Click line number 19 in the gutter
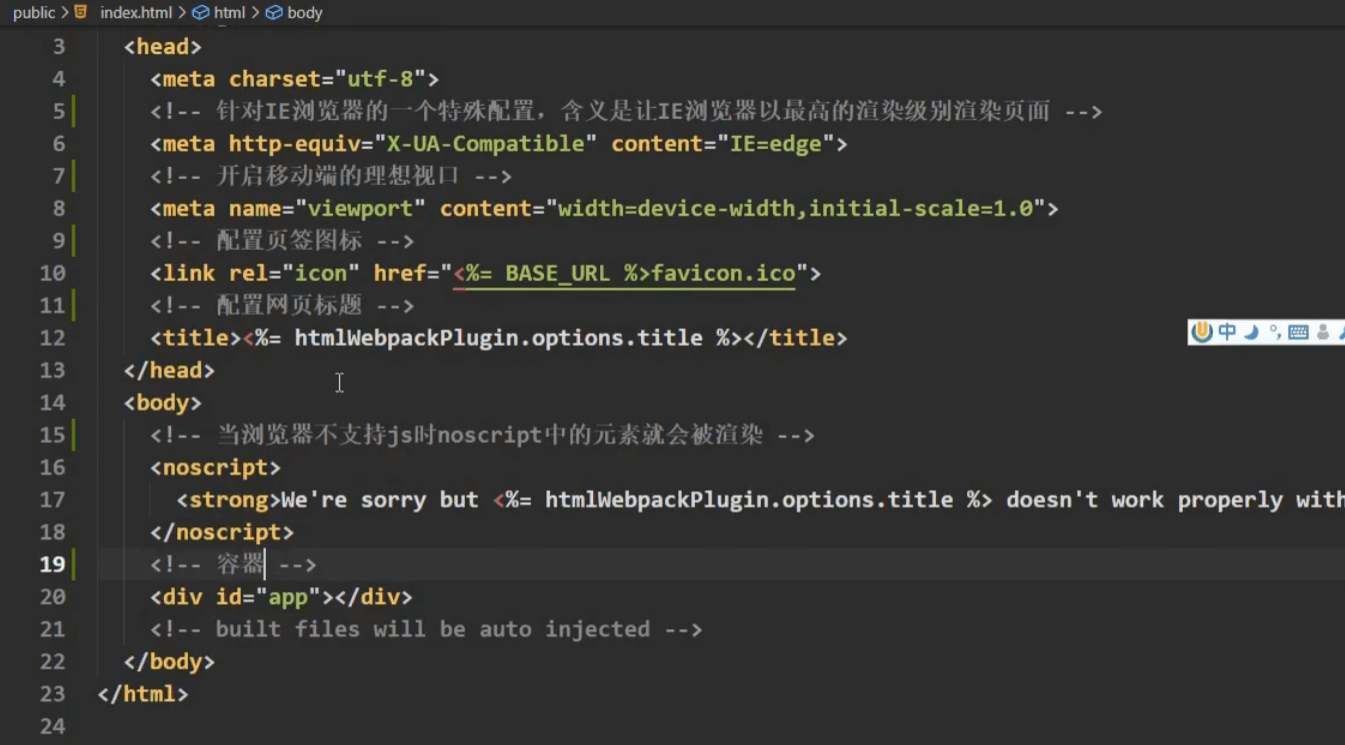Screen dimensions: 1345x745 (x=52, y=564)
